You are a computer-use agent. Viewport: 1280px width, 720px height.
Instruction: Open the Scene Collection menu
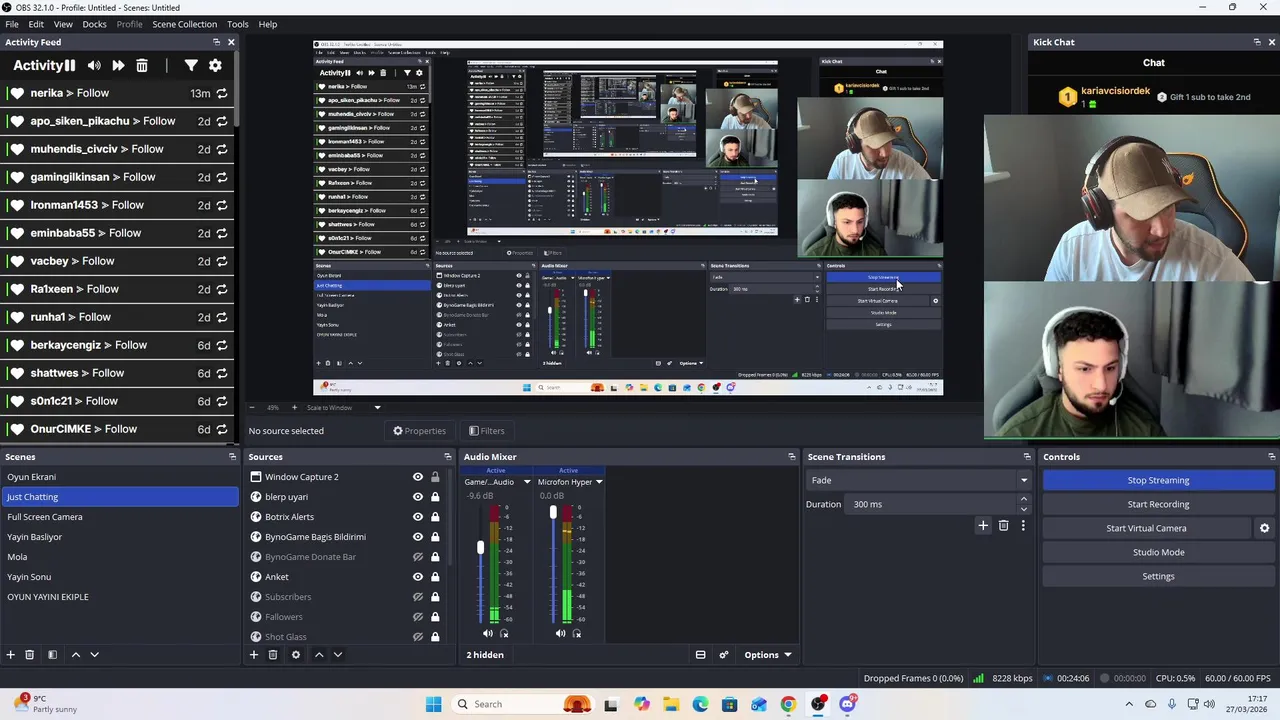click(x=184, y=24)
